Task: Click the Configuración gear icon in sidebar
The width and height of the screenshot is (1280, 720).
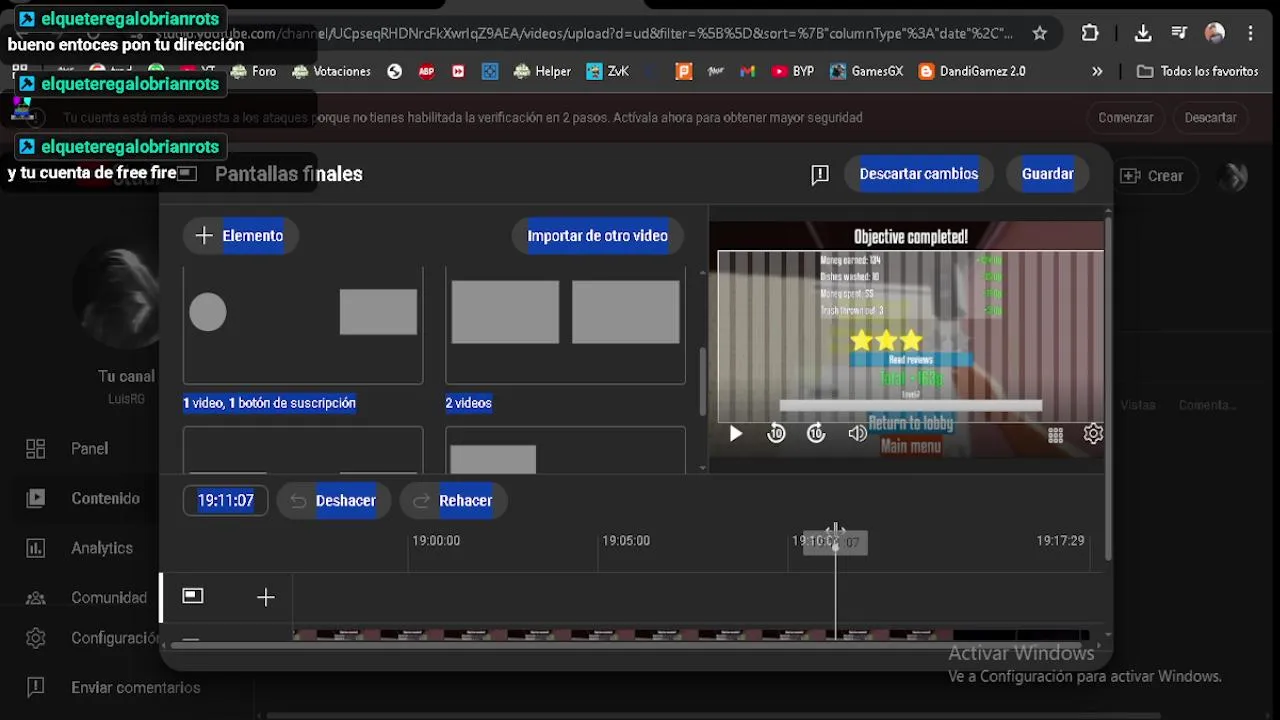Action: tap(35, 638)
